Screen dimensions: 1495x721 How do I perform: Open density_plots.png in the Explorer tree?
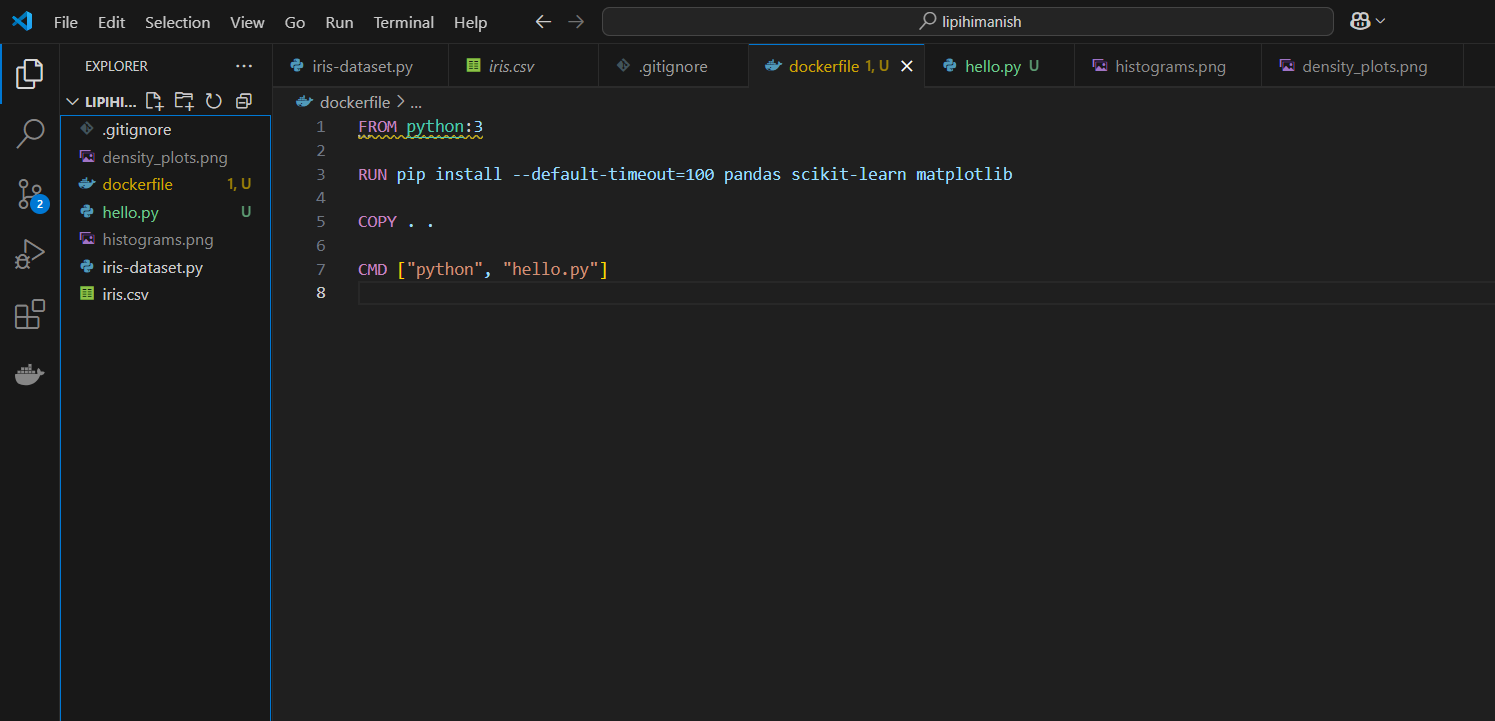[165, 157]
